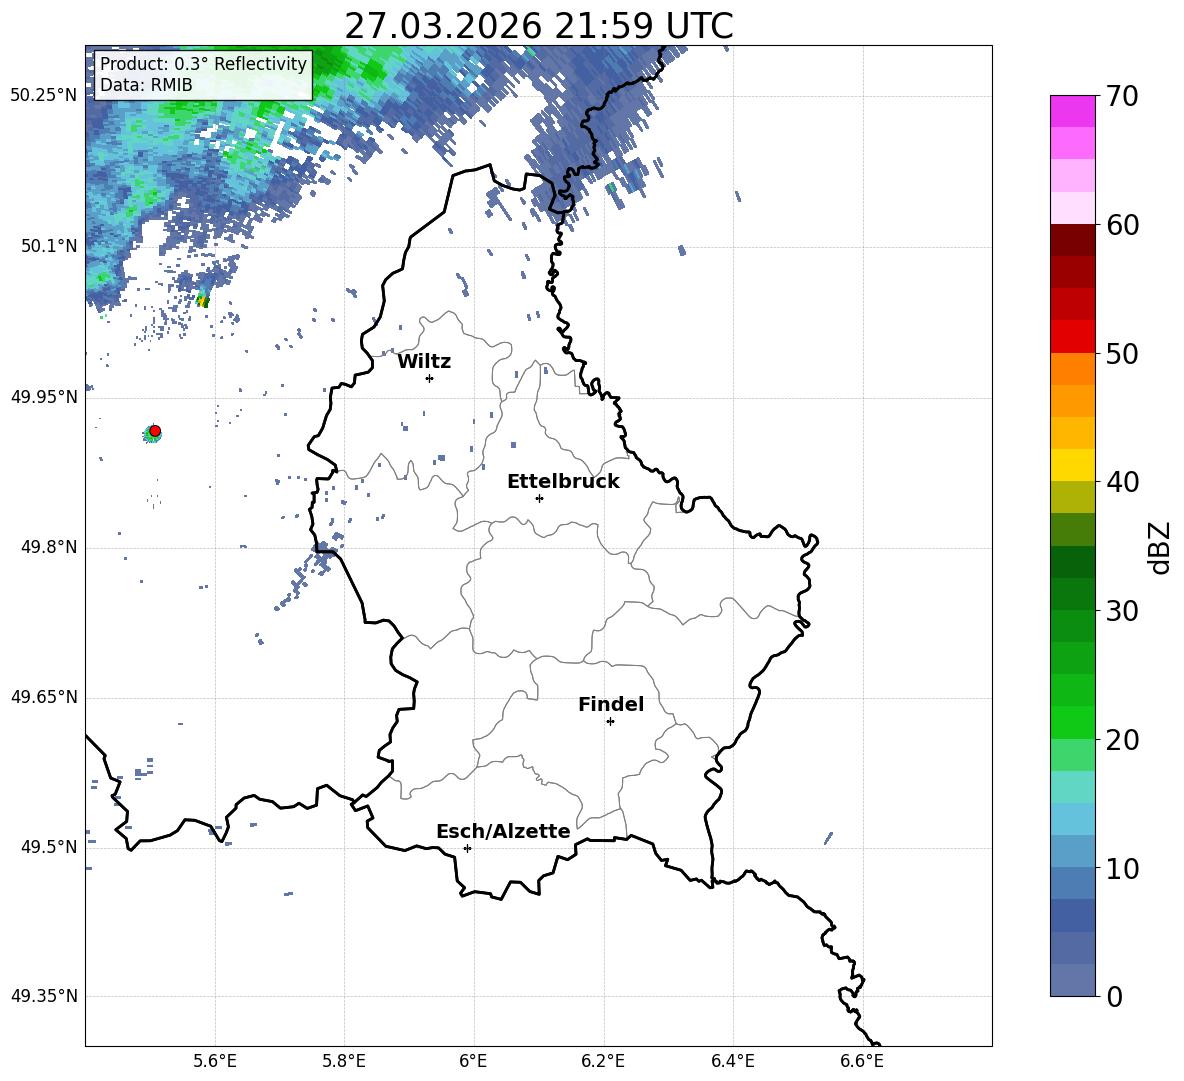The width and height of the screenshot is (1184, 1081).
Task: Click the orange colorbar segment below 50
Action: click(x=1072, y=368)
